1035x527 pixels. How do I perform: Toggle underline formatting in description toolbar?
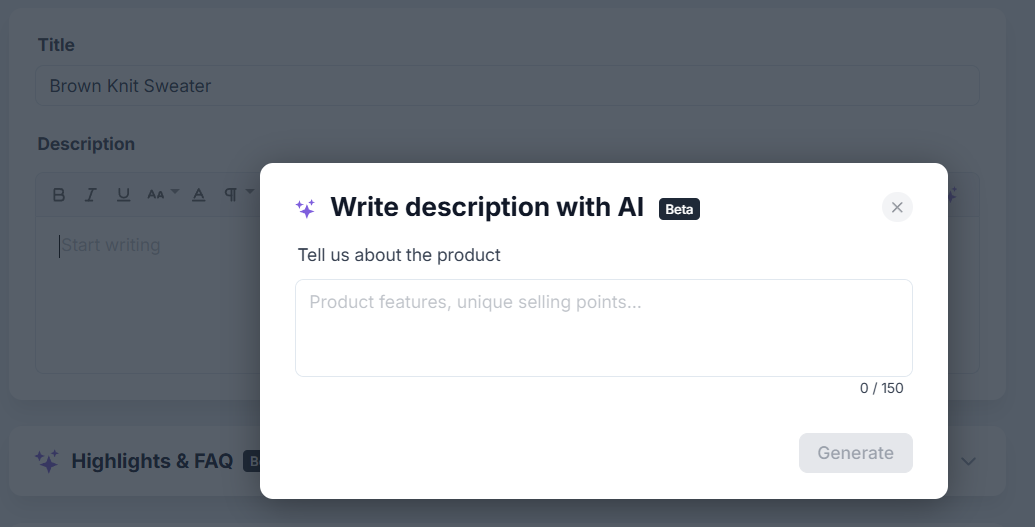[123, 195]
